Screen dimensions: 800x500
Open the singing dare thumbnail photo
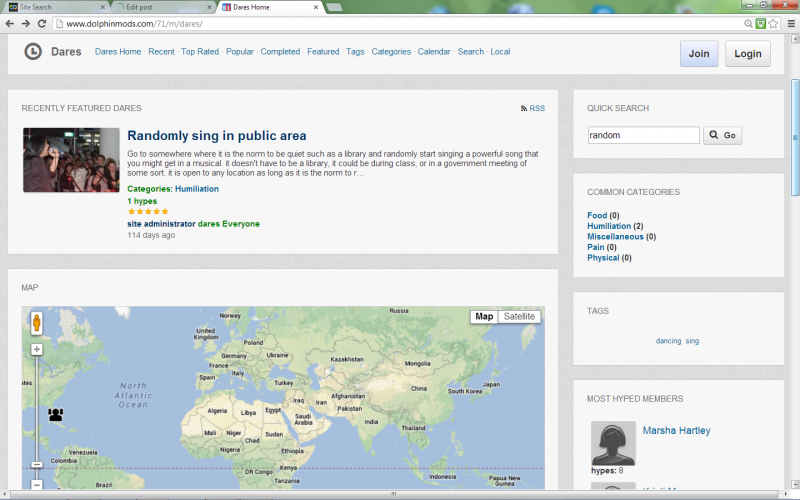[x=71, y=160]
